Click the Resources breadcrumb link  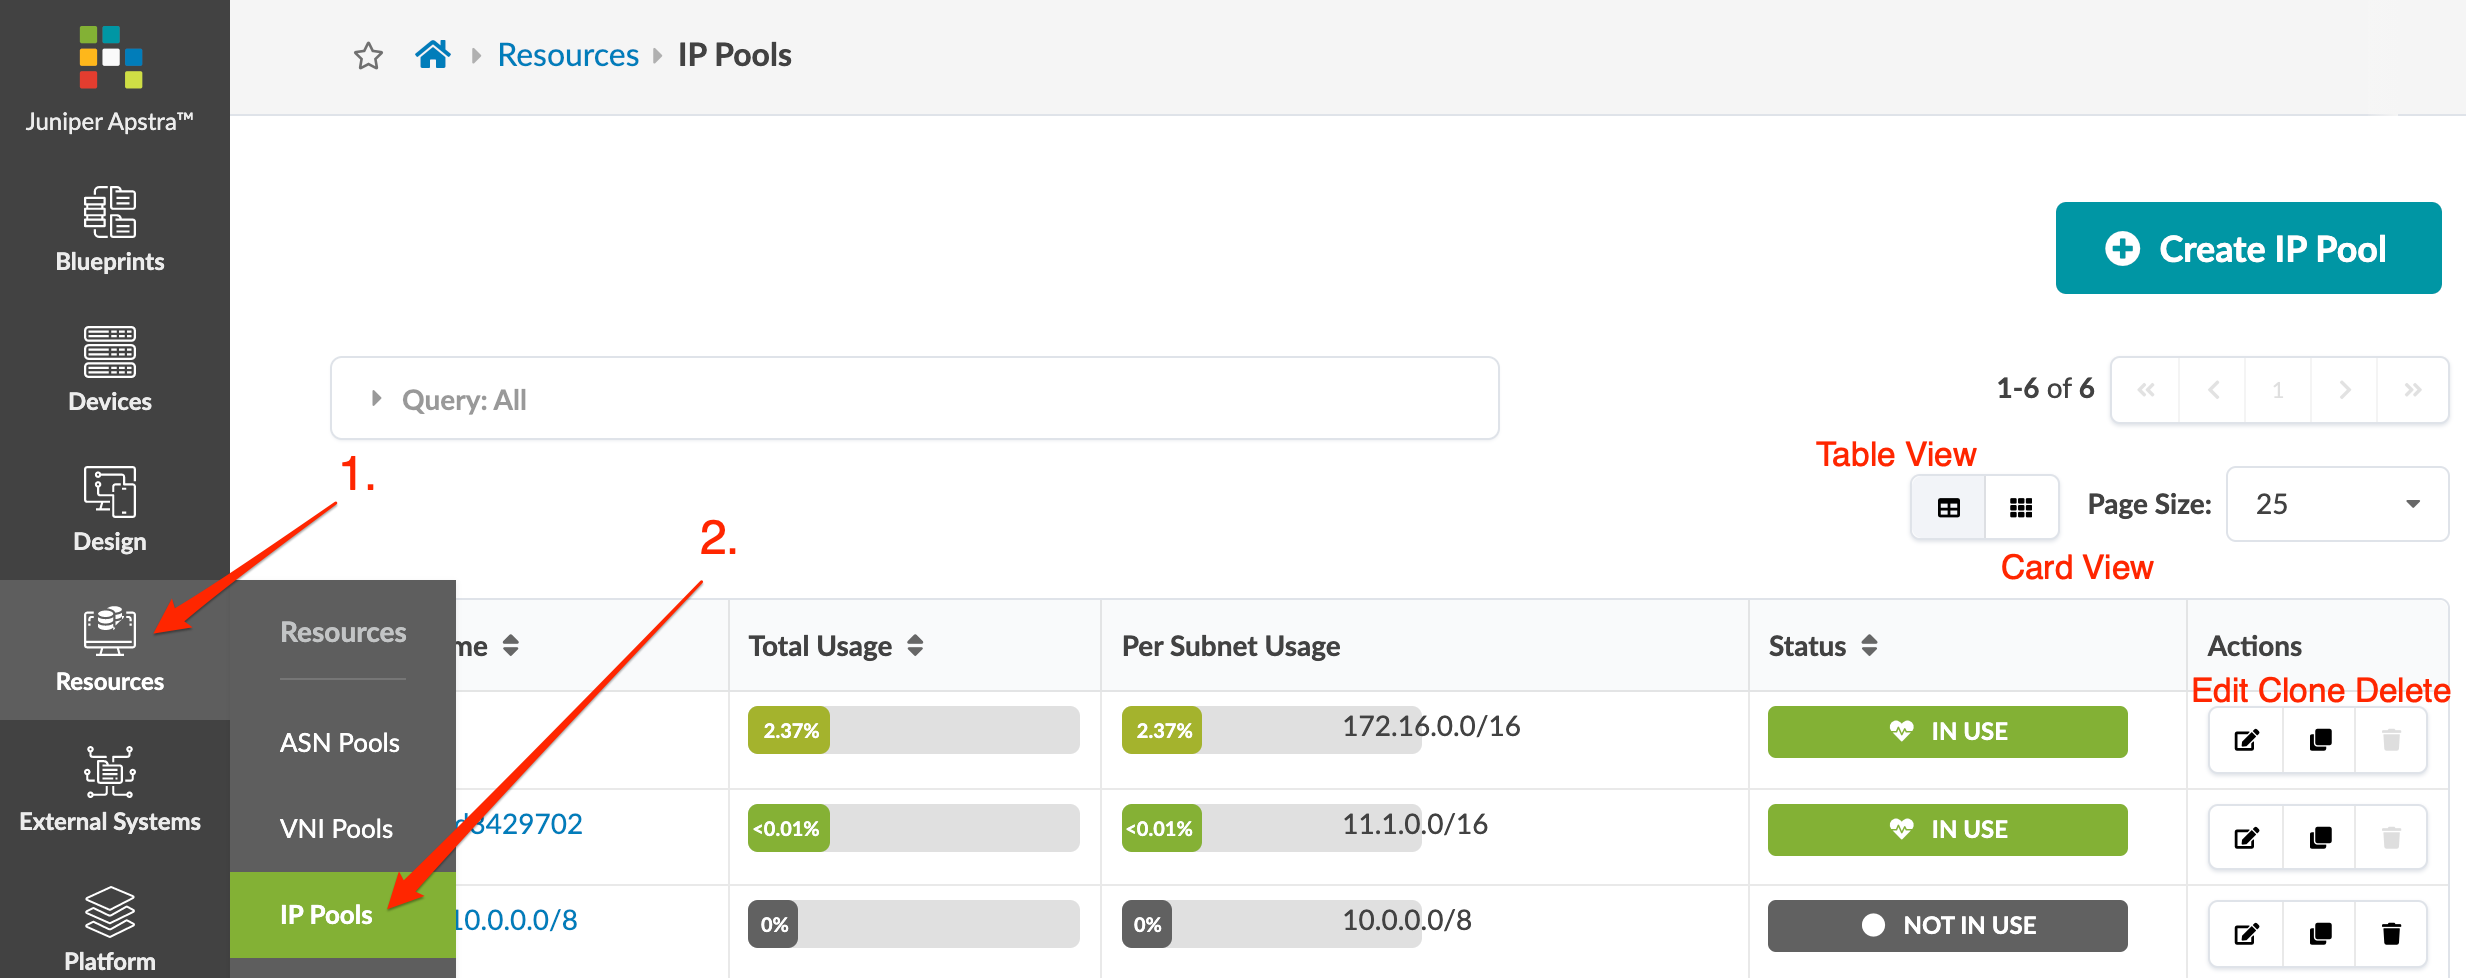click(568, 55)
